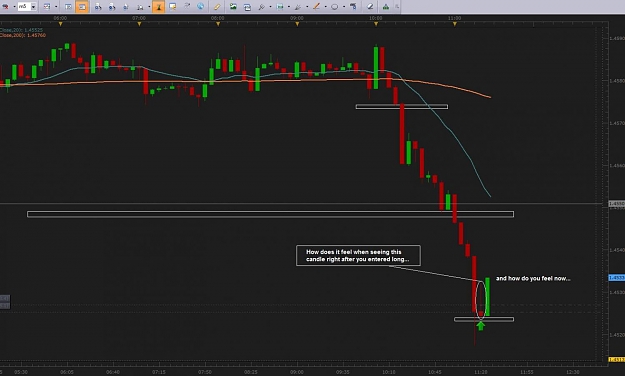Click the green pyramid icon in the toolbar
This screenshot has width=625, height=376.
click(x=386, y=7)
